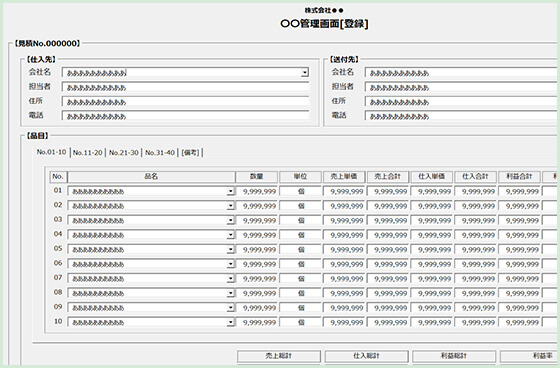Screen dimensions: 560x368
Task: Click the 単位 field in row 02
Action: [300, 206]
